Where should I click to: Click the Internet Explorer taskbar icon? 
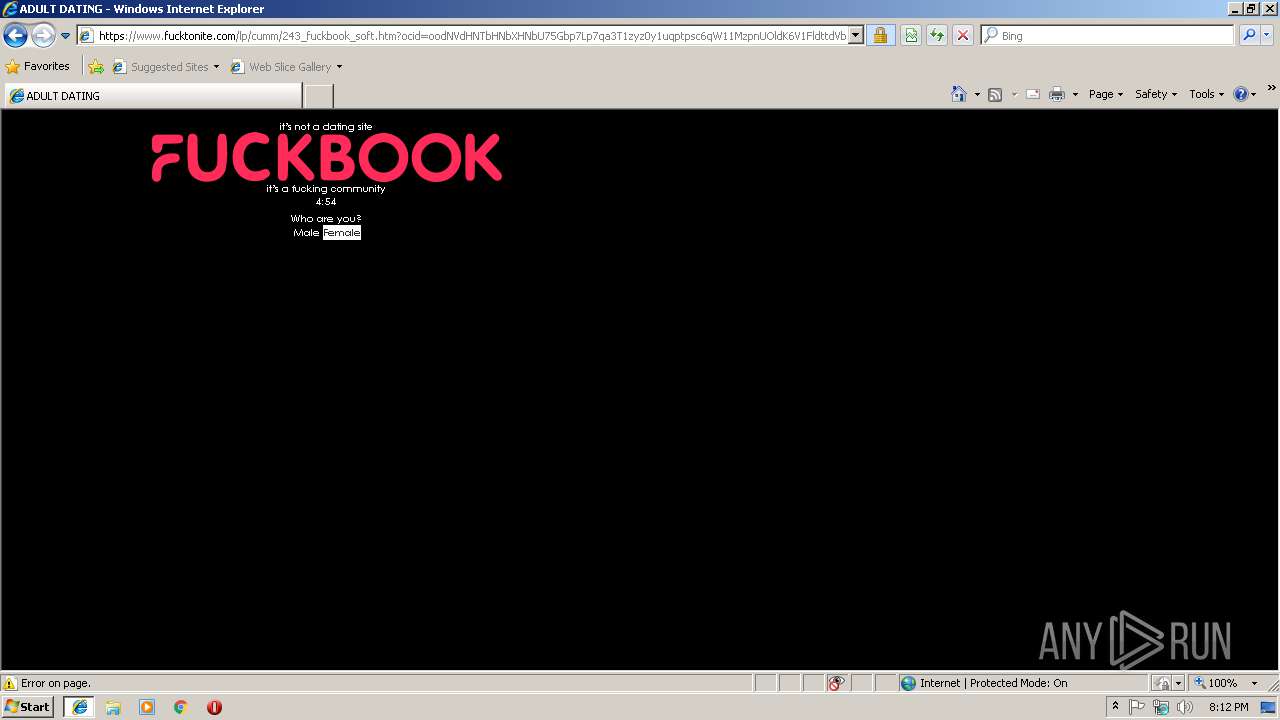pos(80,707)
